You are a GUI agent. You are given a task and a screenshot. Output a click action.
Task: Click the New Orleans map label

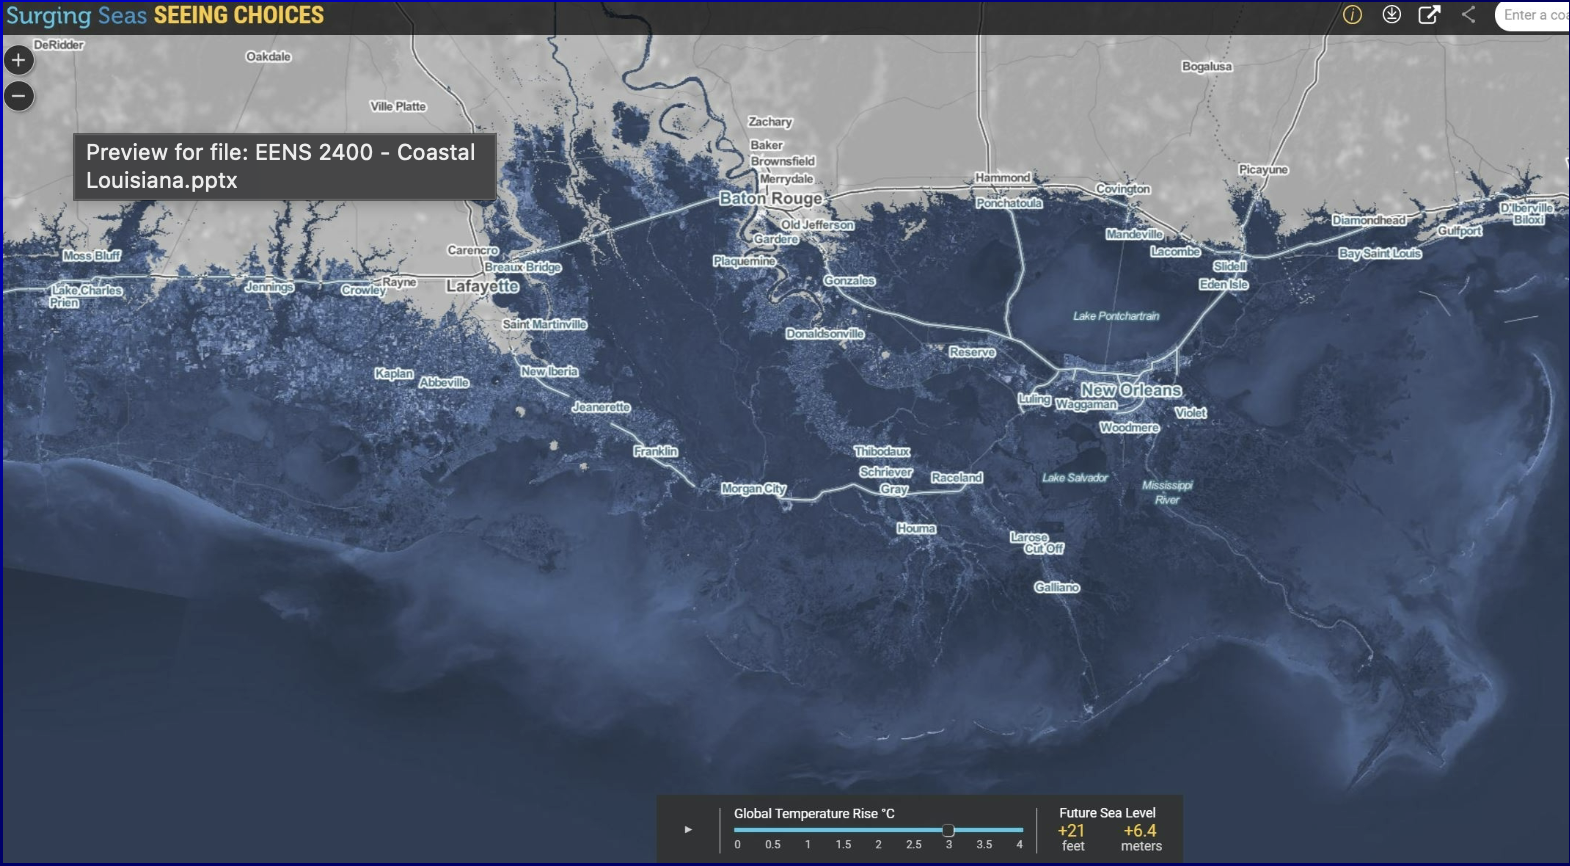click(1130, 390)
